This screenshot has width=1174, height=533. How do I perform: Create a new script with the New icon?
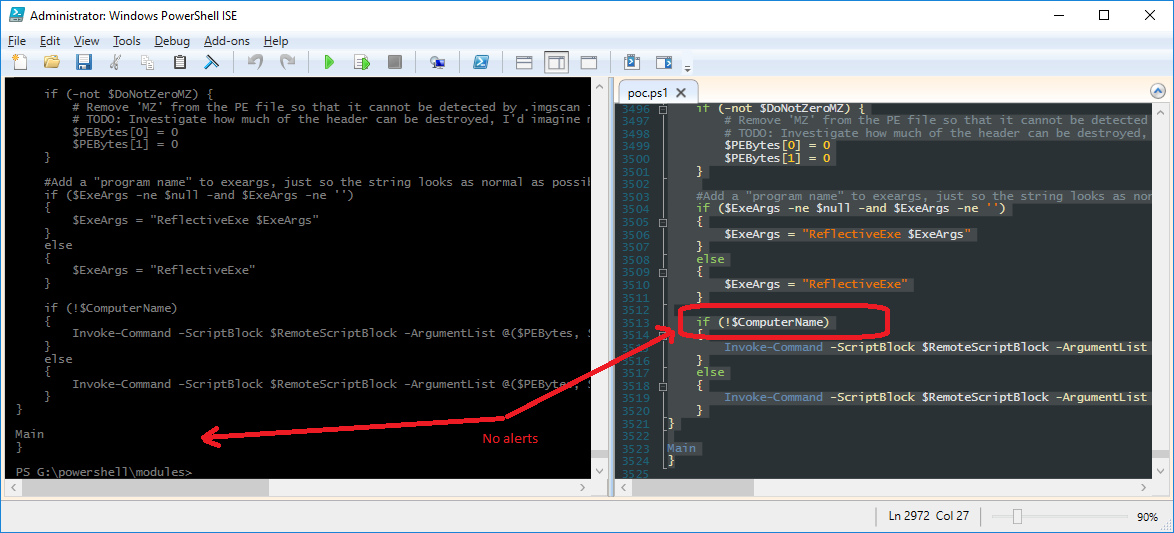click(20, 62)
